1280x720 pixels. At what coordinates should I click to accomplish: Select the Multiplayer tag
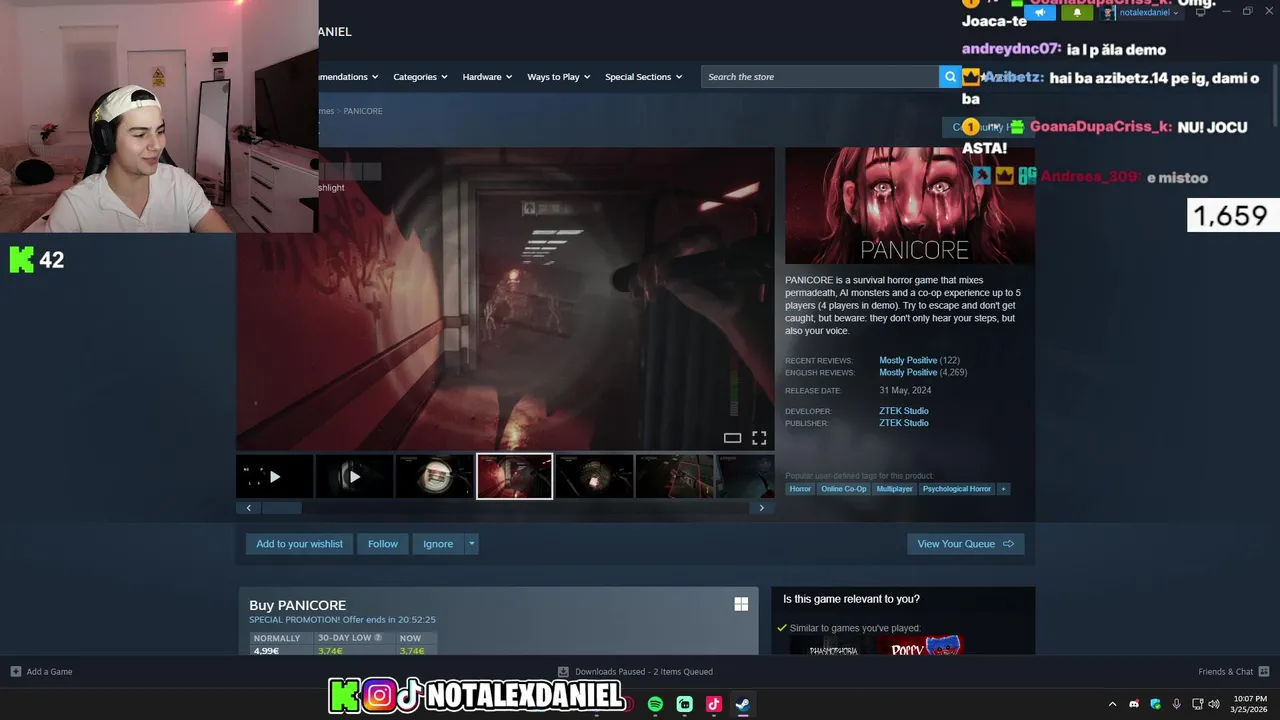[x=894, y=489]
